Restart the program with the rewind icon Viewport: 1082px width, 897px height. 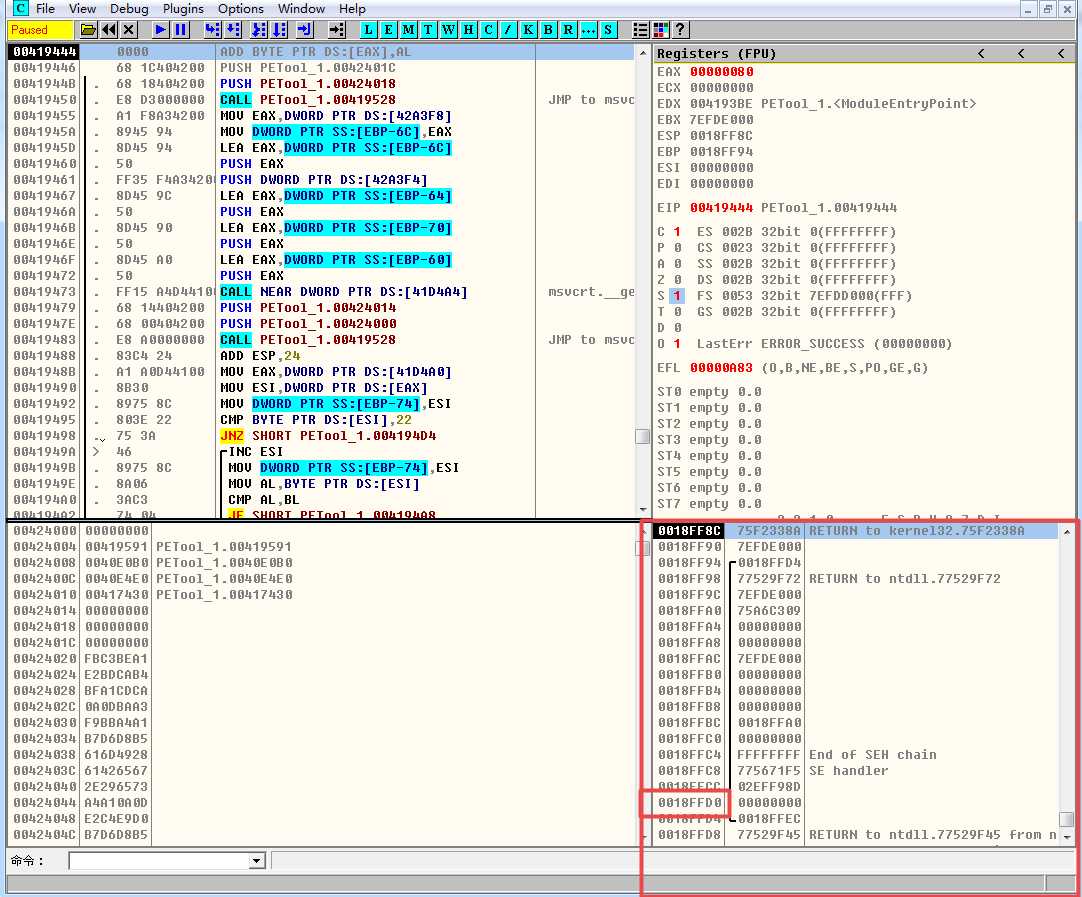(108, 30)
